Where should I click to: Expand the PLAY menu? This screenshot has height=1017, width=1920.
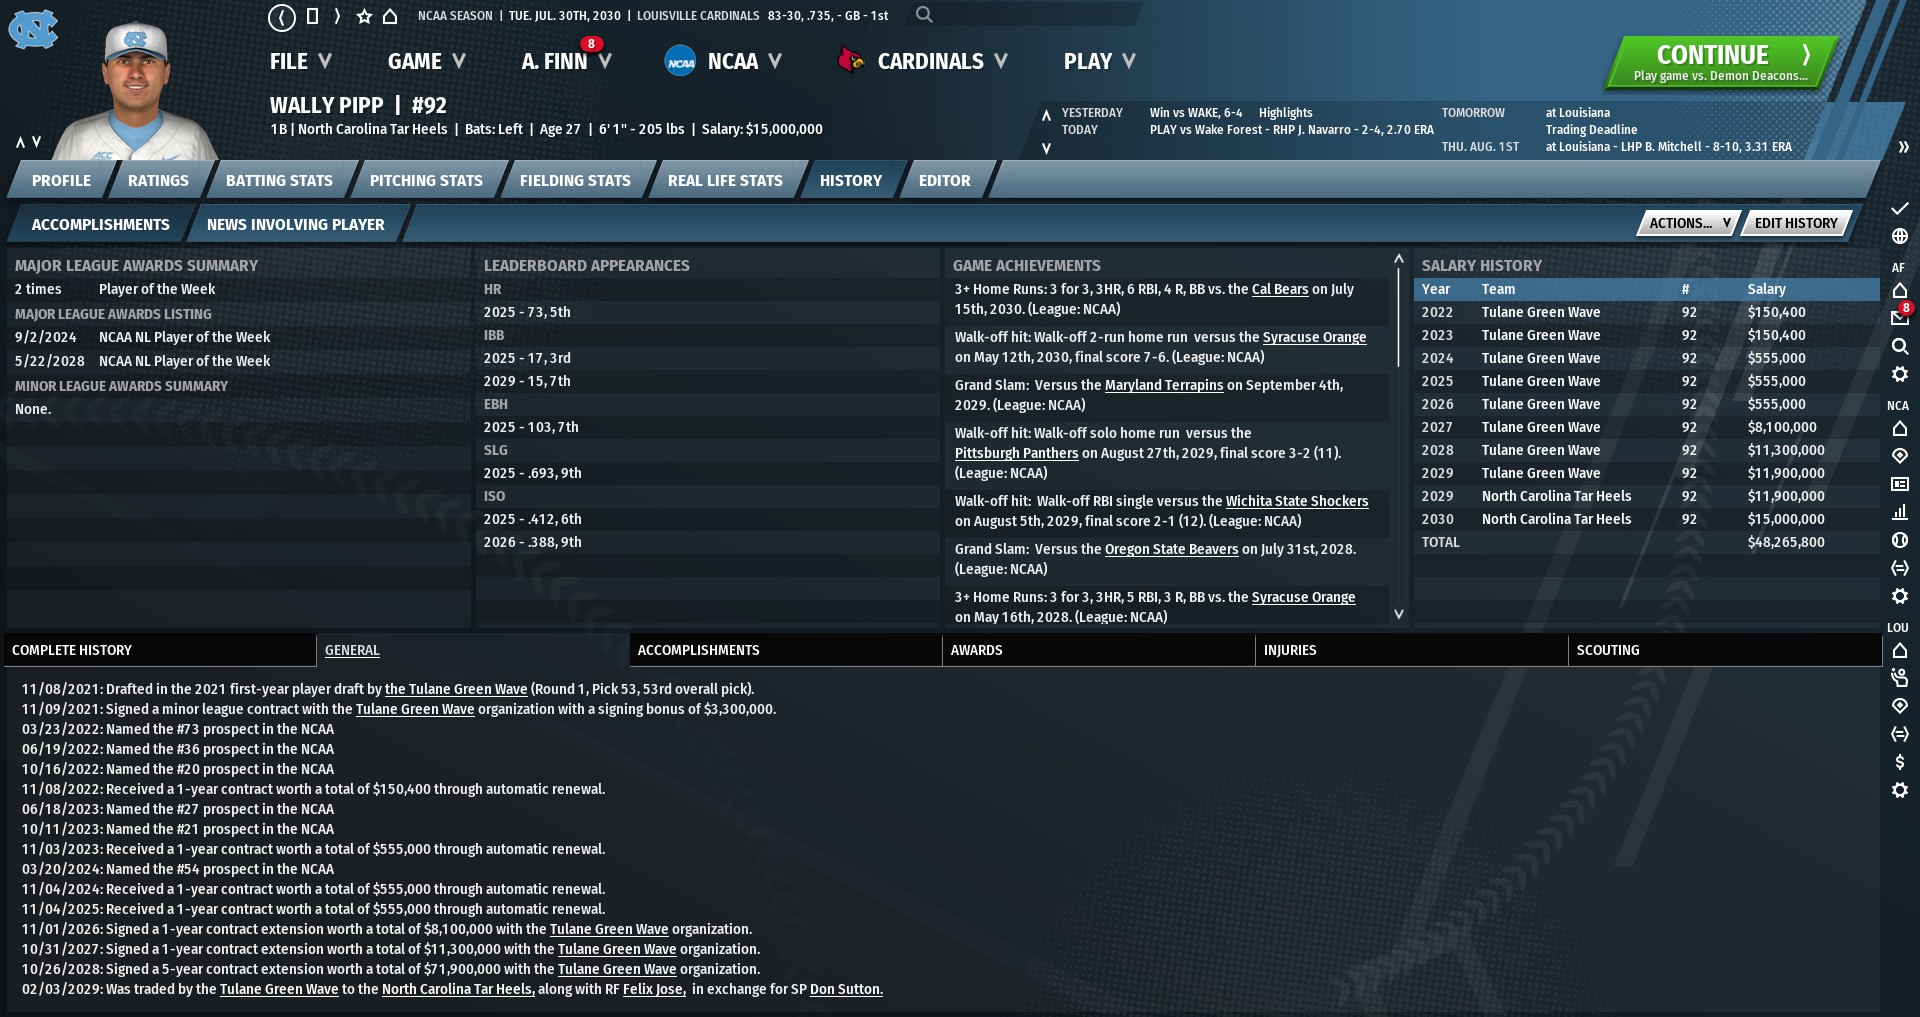pyautogui.click(x=1098, y=61)
